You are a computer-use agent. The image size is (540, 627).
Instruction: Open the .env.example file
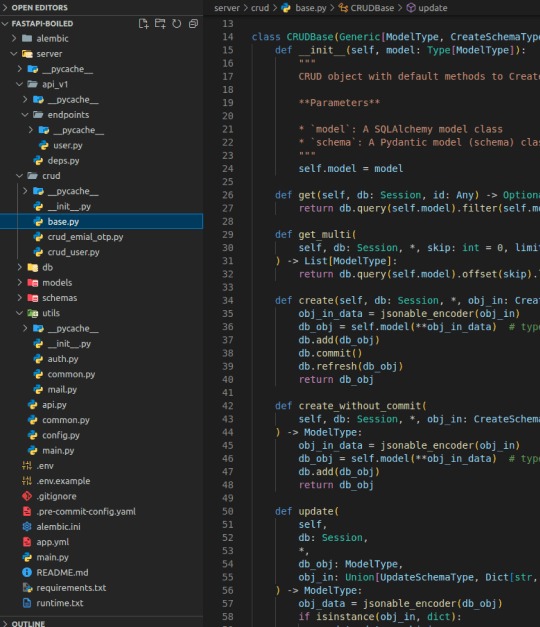point(63,481)
